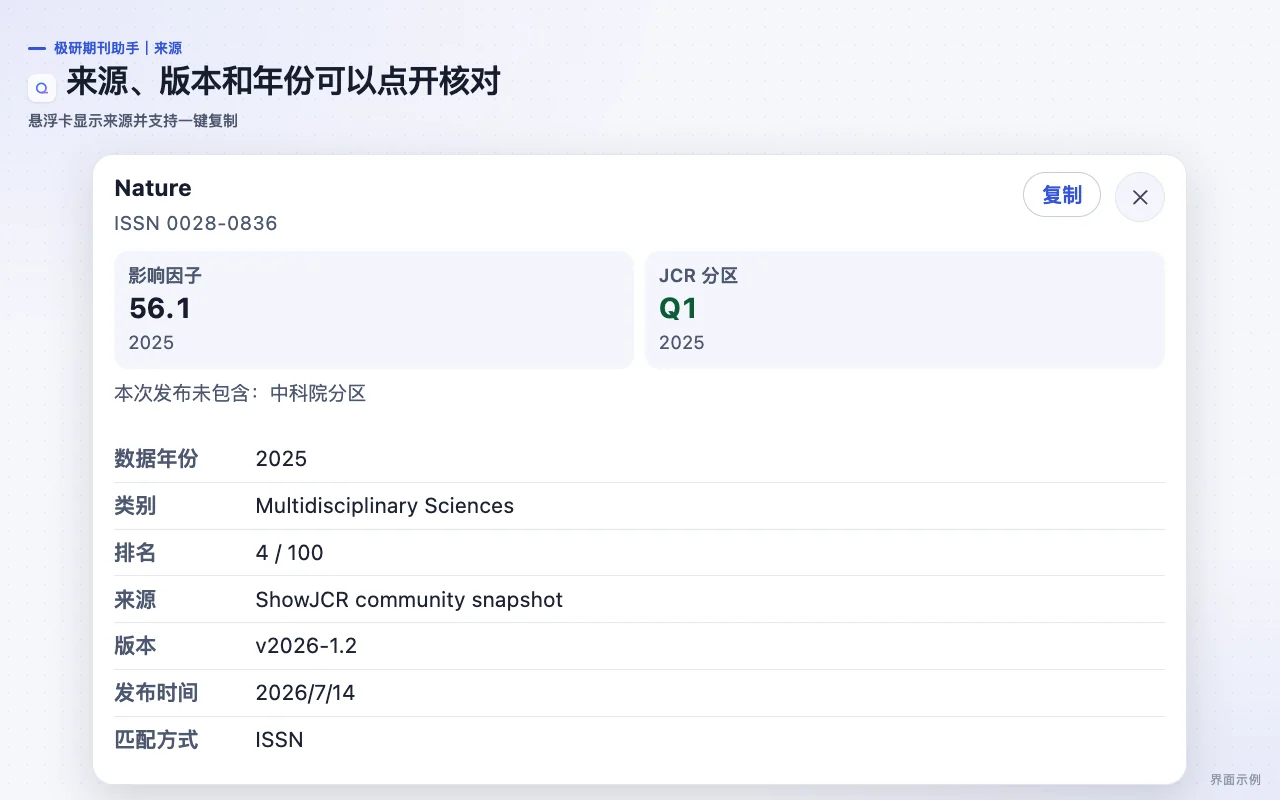Select "Multidisciplinary Sciences" category value

point(385,506)
